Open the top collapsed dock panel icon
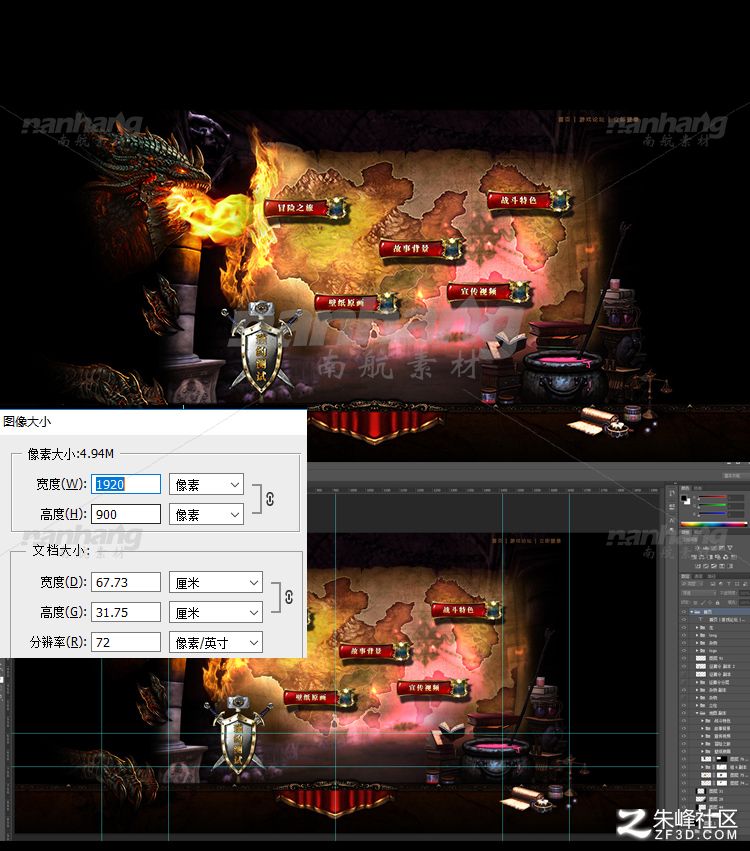This screenshot has width=750, height=851. point(672,492)
